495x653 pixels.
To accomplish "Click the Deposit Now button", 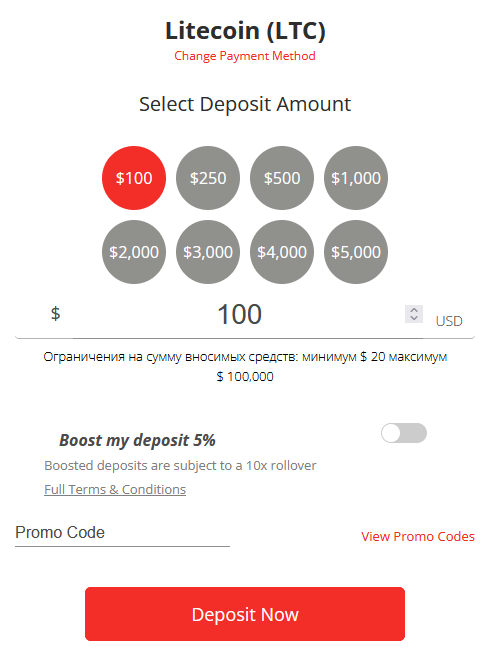I will pyautogui.click(x=245, y=614).
